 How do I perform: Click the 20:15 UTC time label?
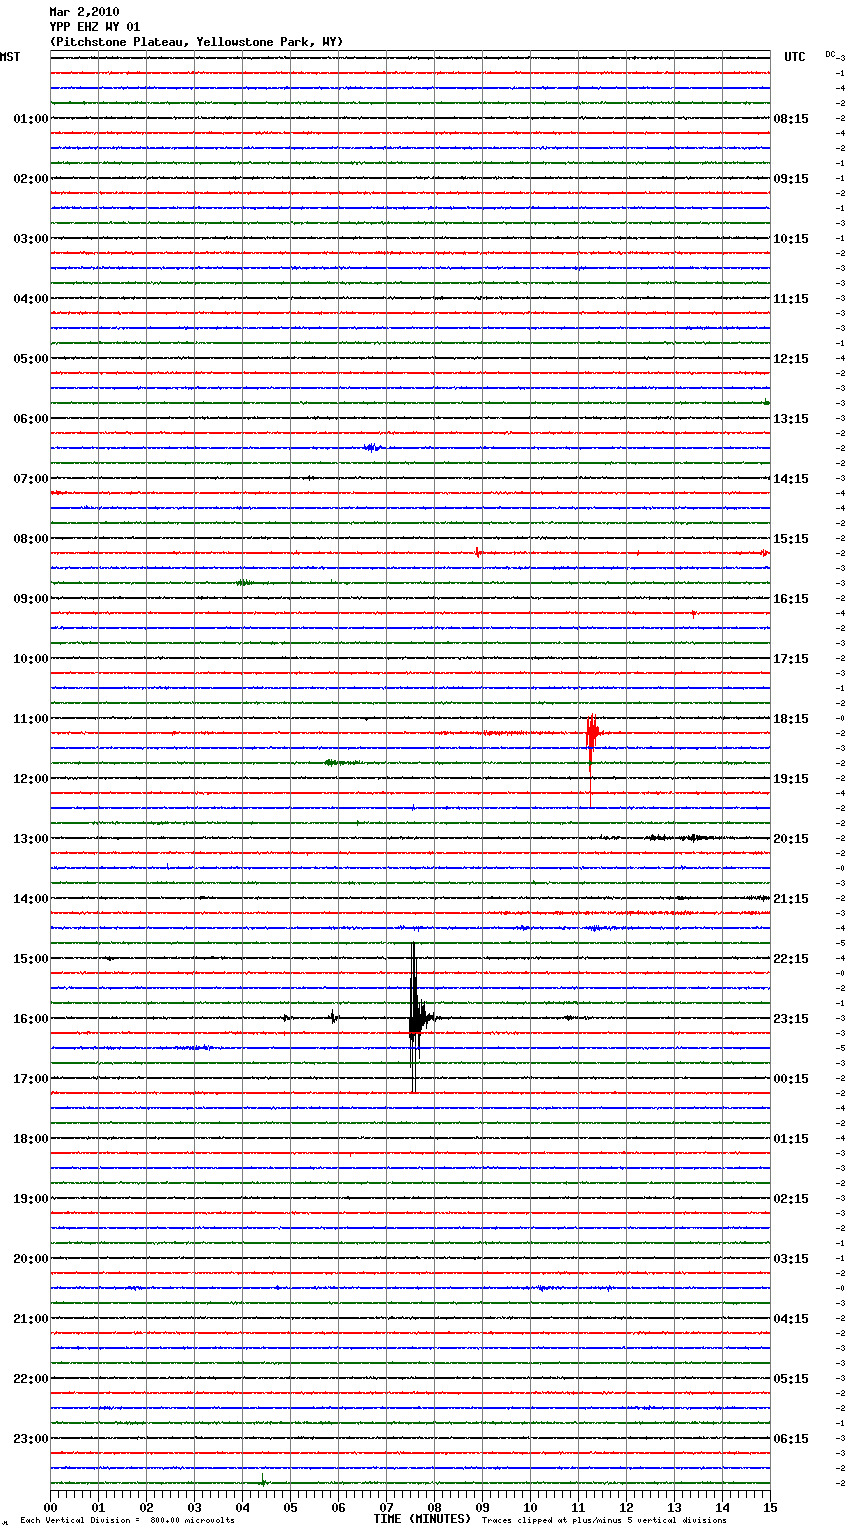click(791, 839)
